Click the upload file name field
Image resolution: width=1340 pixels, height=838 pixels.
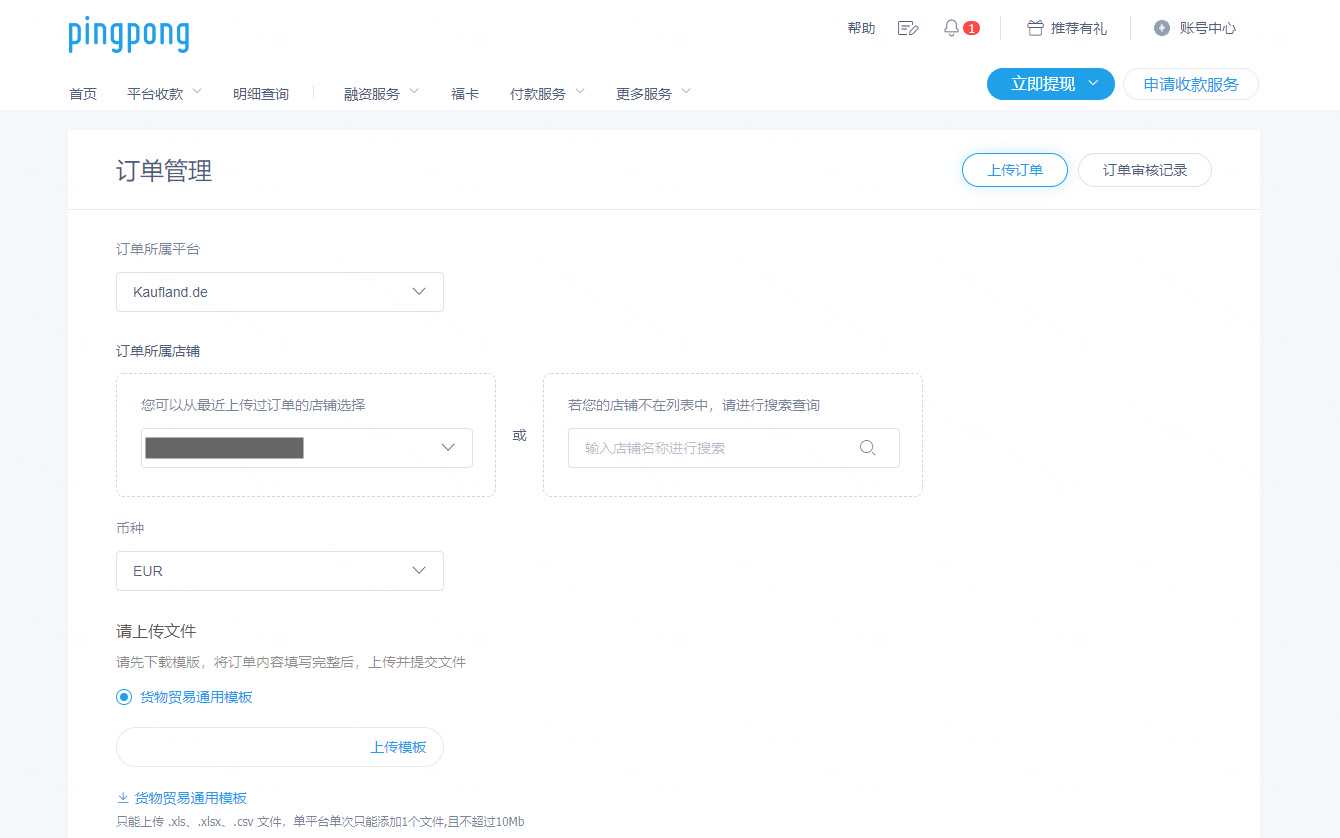click(280, 747)
